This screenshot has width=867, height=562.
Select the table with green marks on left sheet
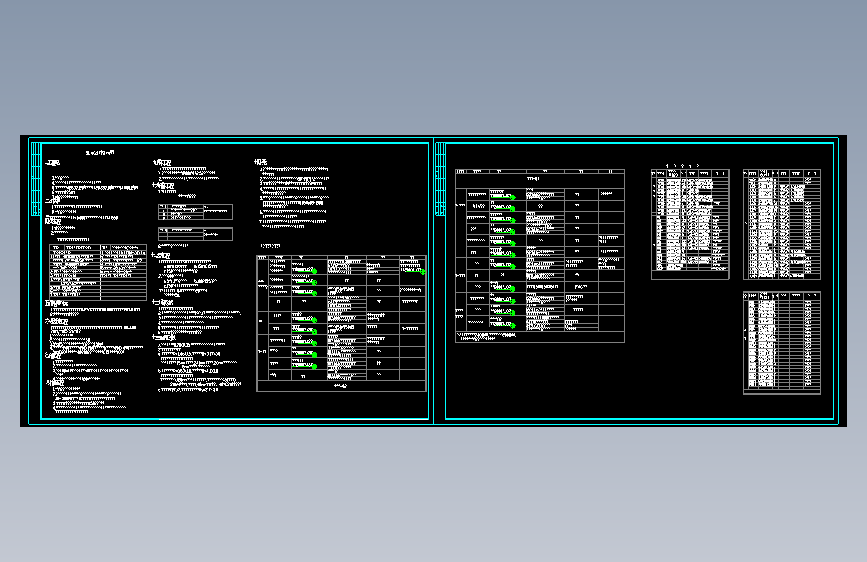pos(341,323)
